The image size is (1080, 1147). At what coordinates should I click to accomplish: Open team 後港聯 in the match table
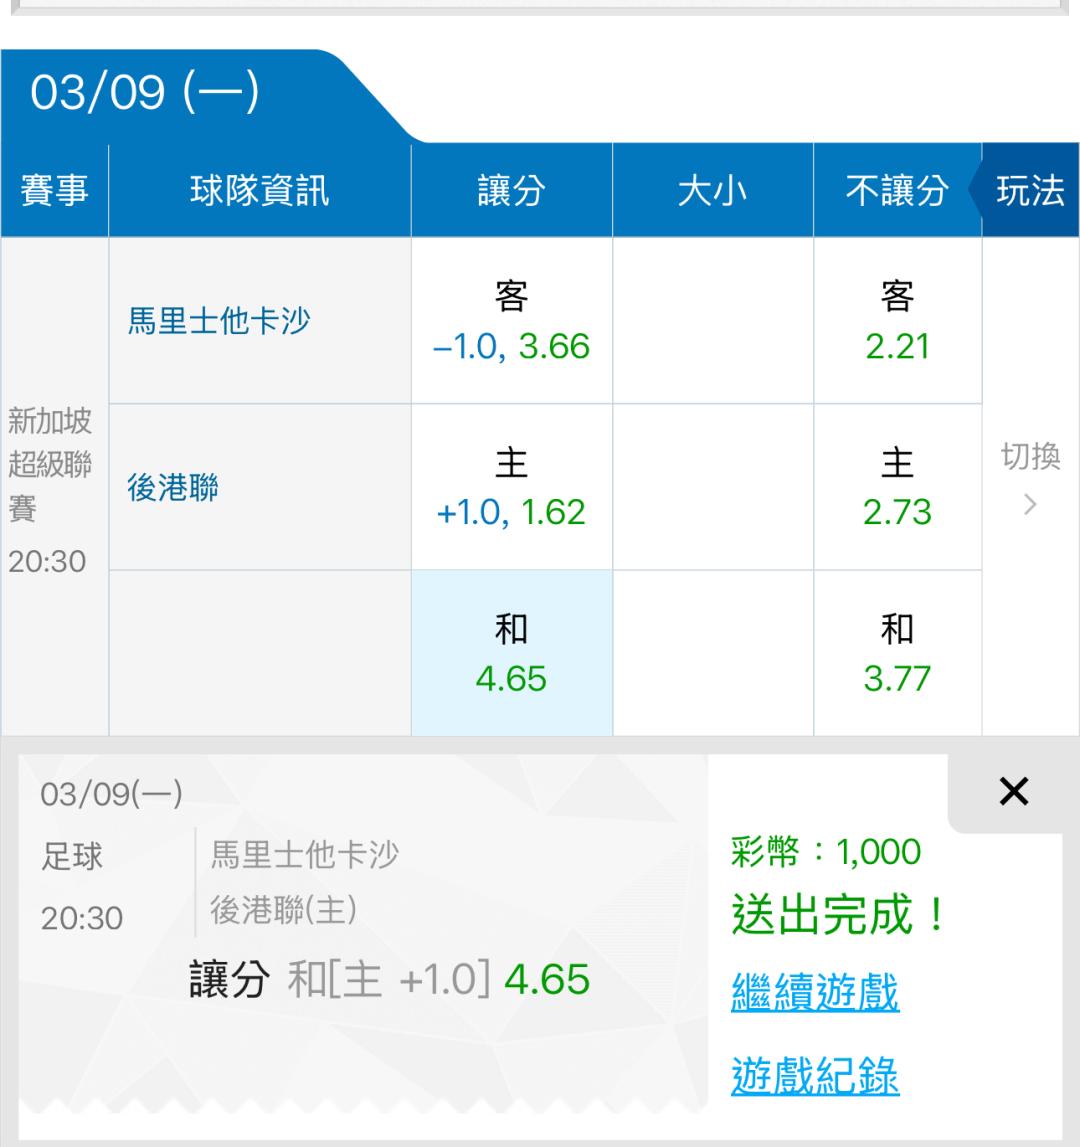[x=173, y=488]
